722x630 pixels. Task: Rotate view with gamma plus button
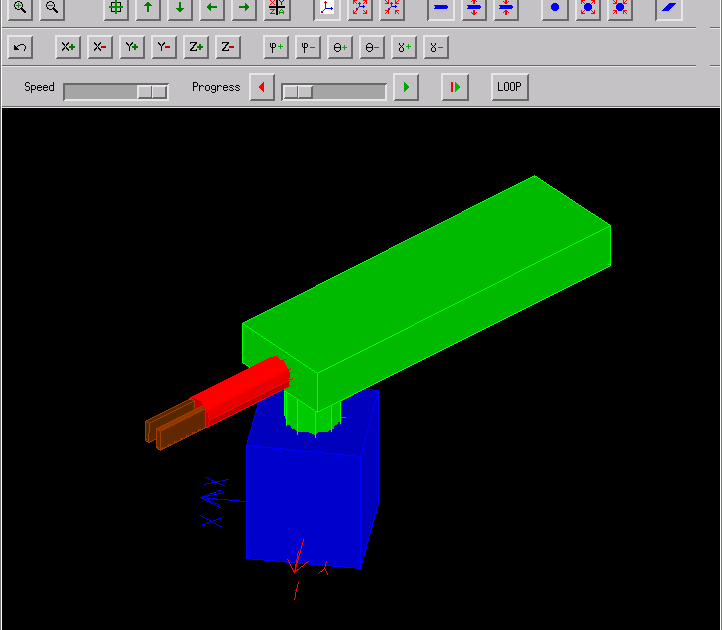404,47
